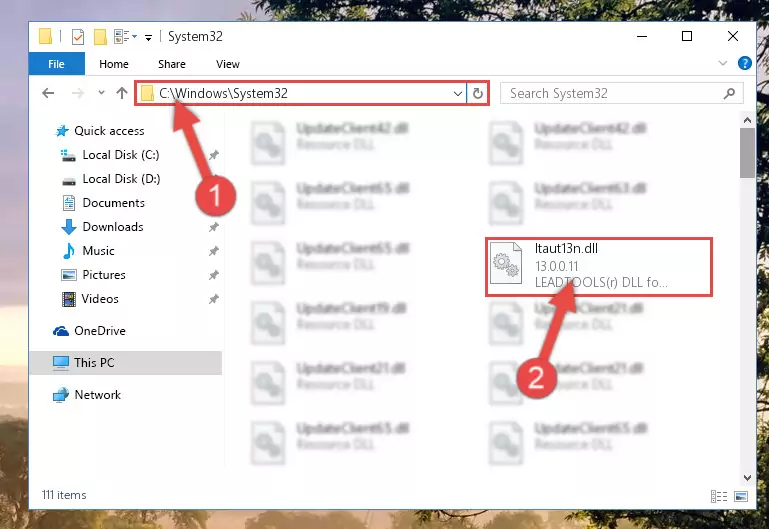Click the pin icon next to Music
The height and width of the screenshot is (529, 769).
click(213, 251)
